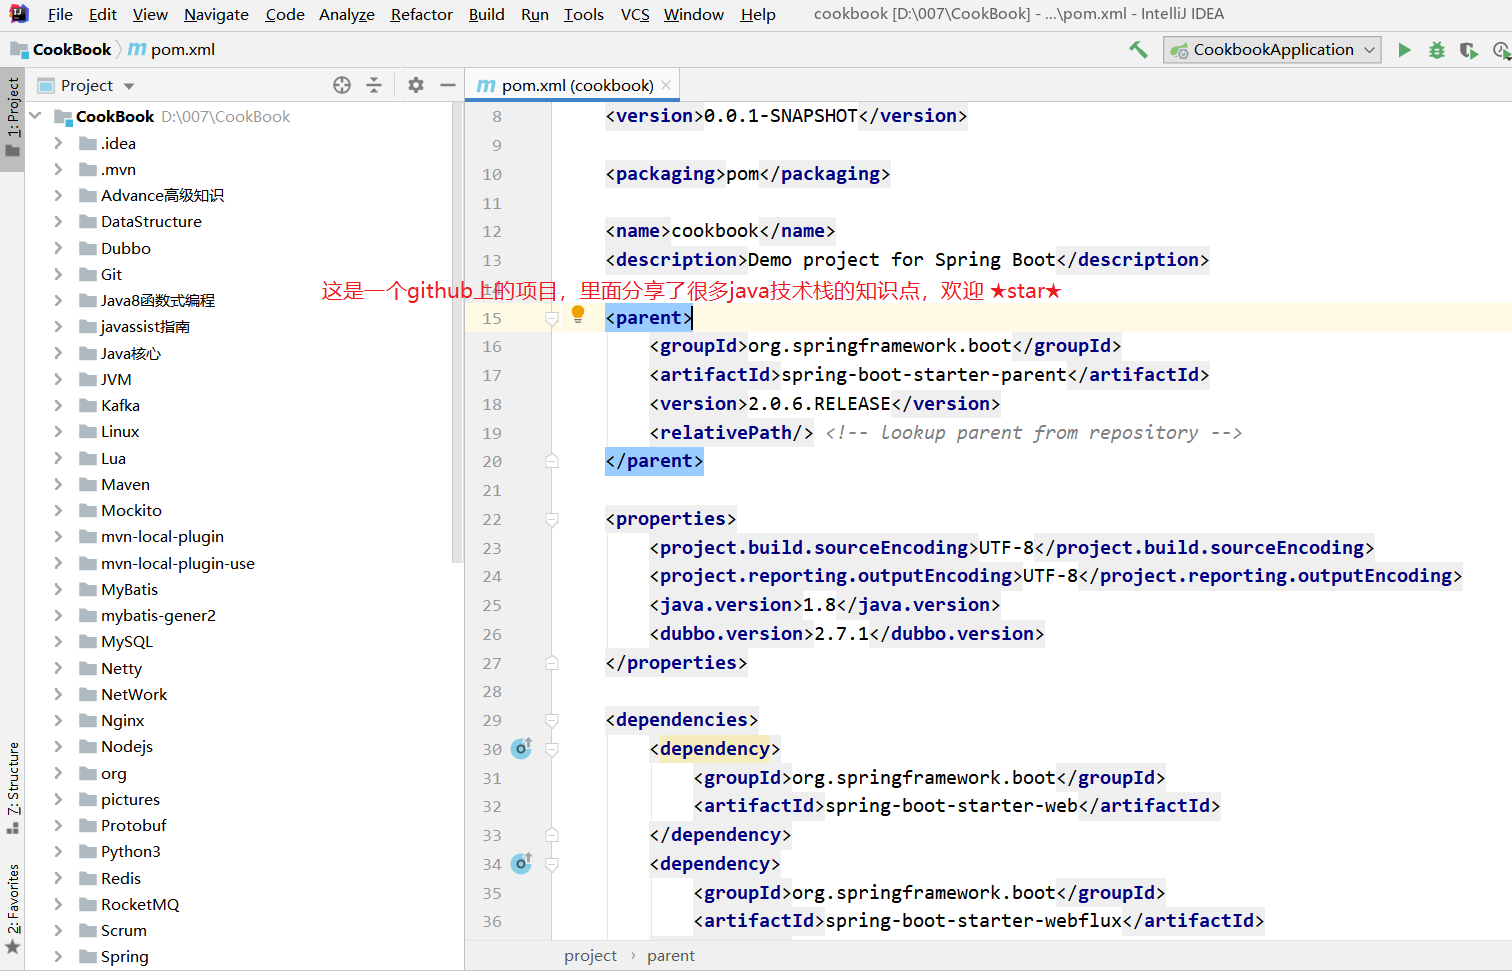
Task: Select the Maven folder
Action: [x=125, y=484]
